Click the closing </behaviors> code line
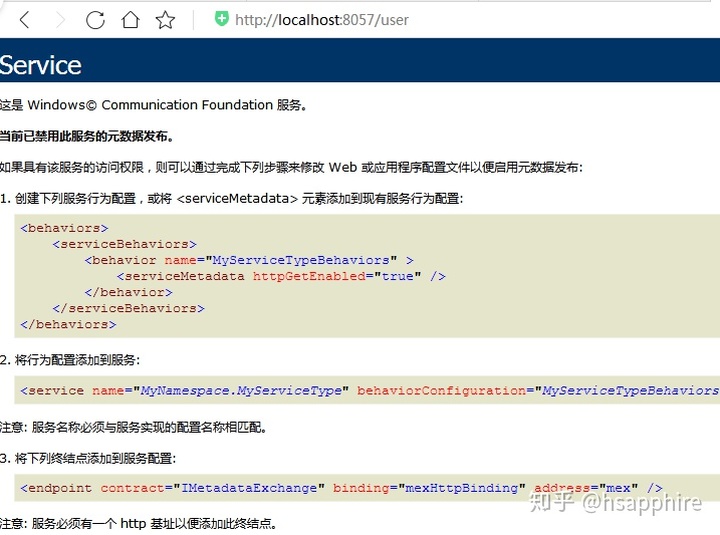Image resolution: width=720 pixels, height=535 pixels. tap(68, 324)
